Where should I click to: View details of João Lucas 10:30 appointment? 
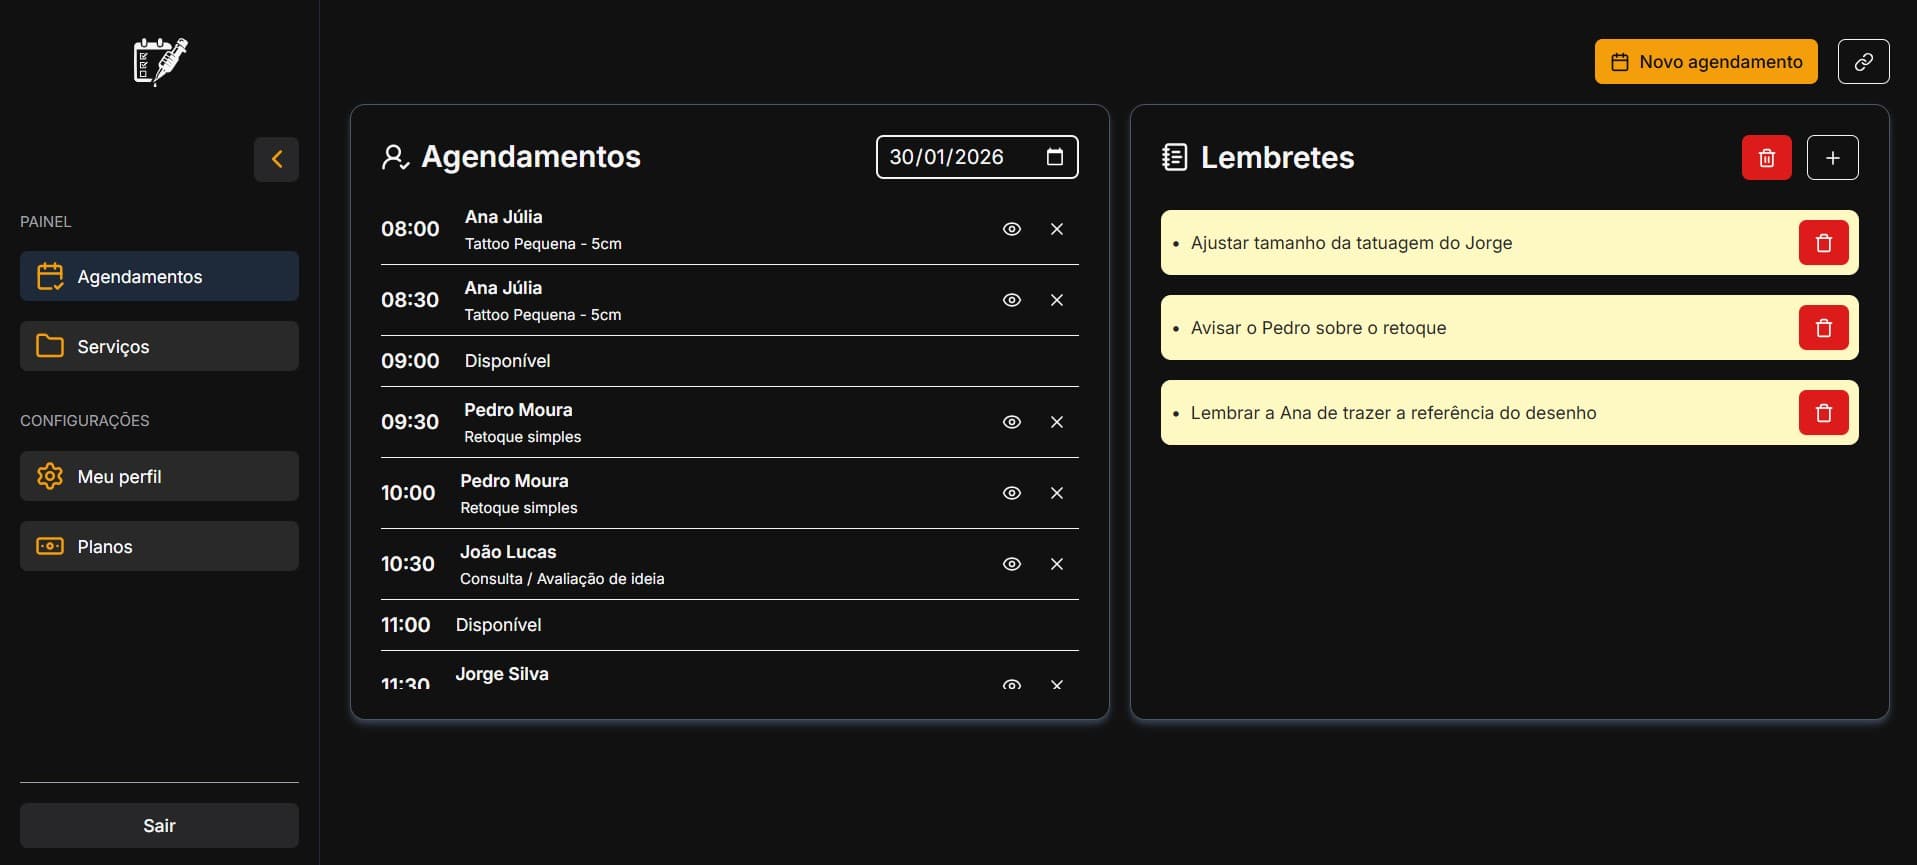coord(1012,564)
